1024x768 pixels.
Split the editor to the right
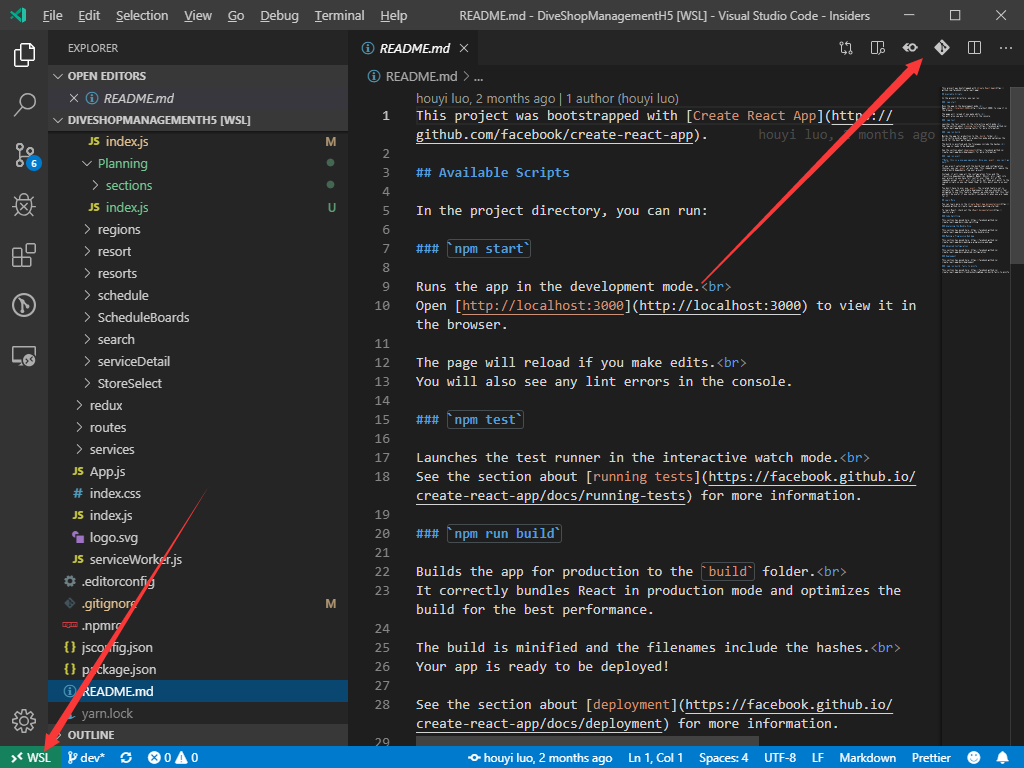click(x=974, y=48)
